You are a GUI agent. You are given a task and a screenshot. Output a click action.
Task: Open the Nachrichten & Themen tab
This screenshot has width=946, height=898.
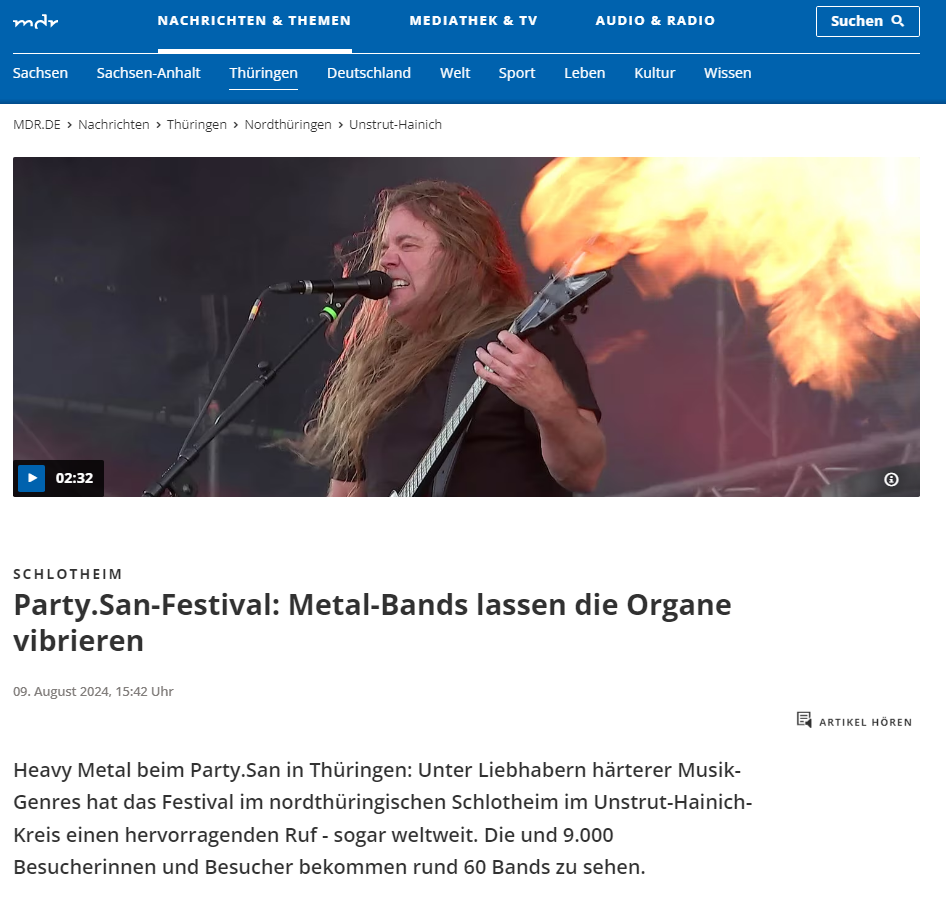coord(255,21)
